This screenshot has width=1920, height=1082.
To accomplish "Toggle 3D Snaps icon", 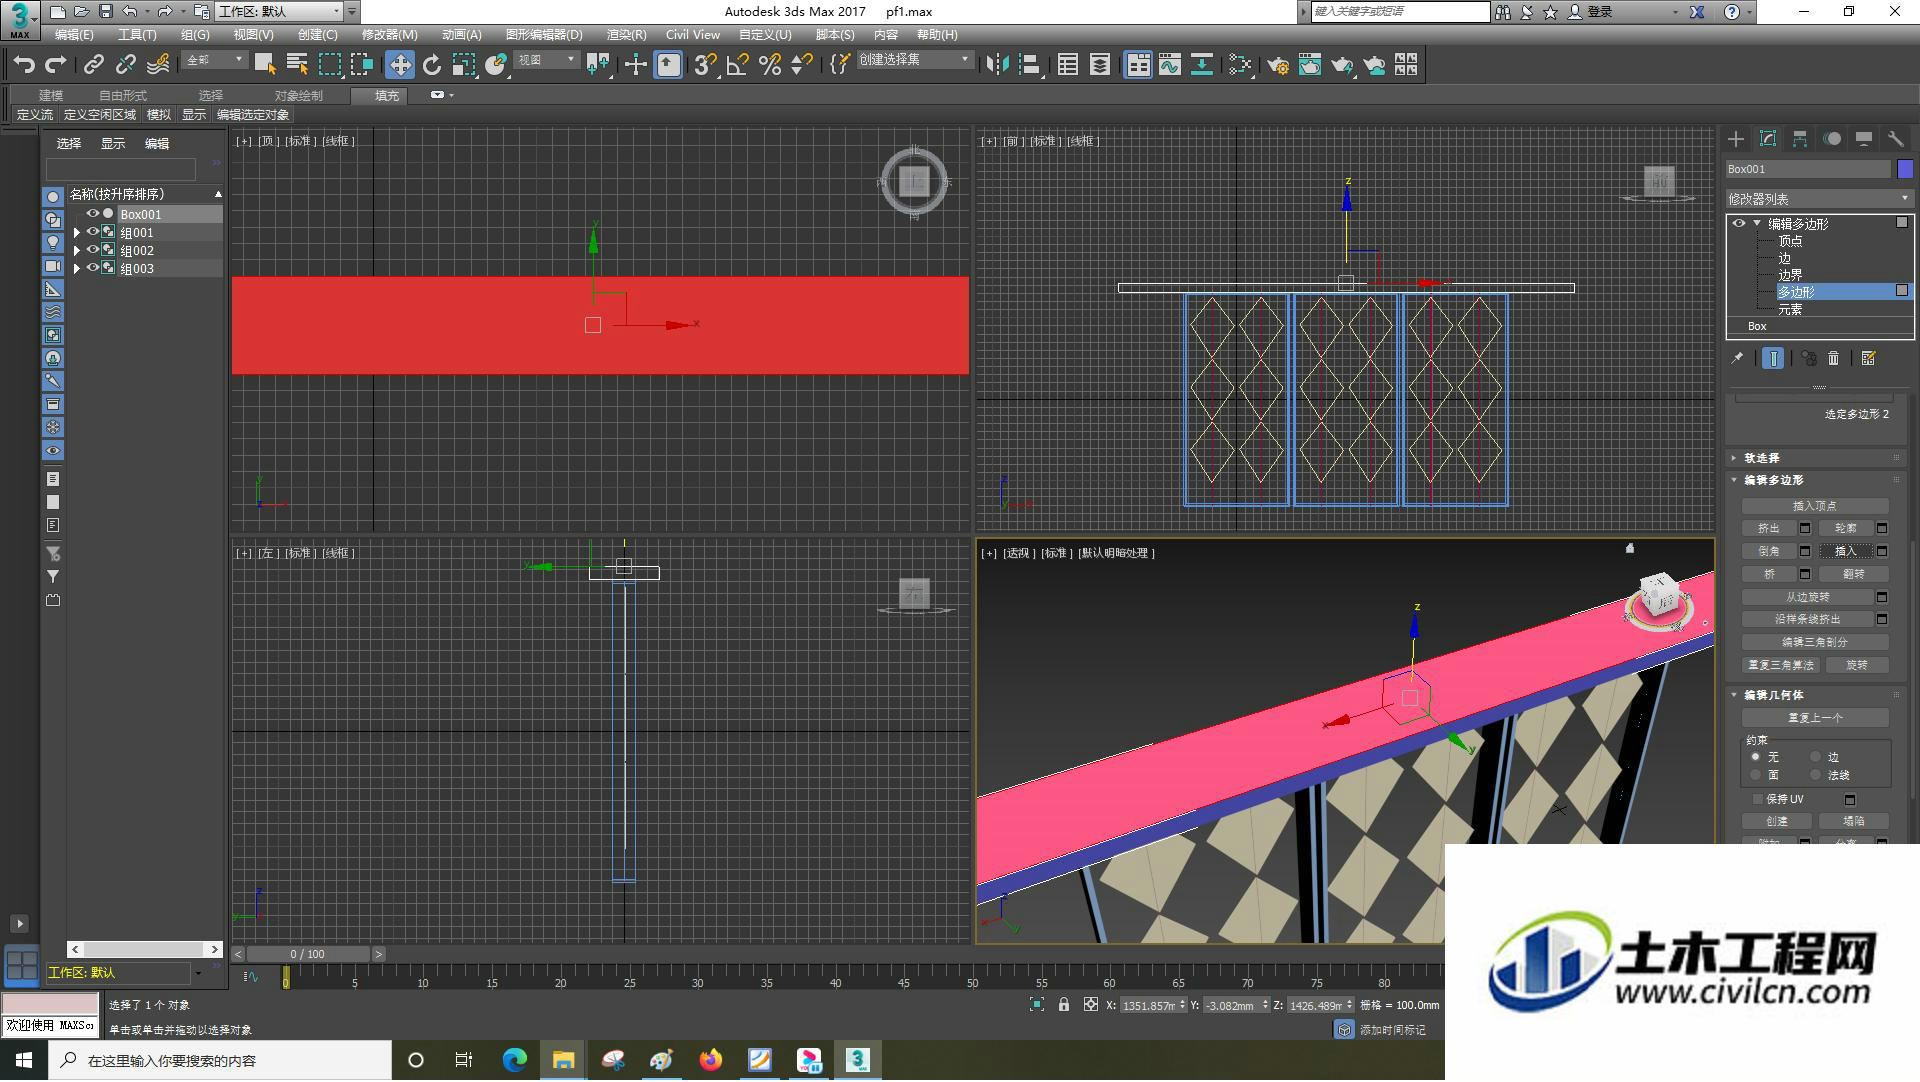I will [705, 65].
